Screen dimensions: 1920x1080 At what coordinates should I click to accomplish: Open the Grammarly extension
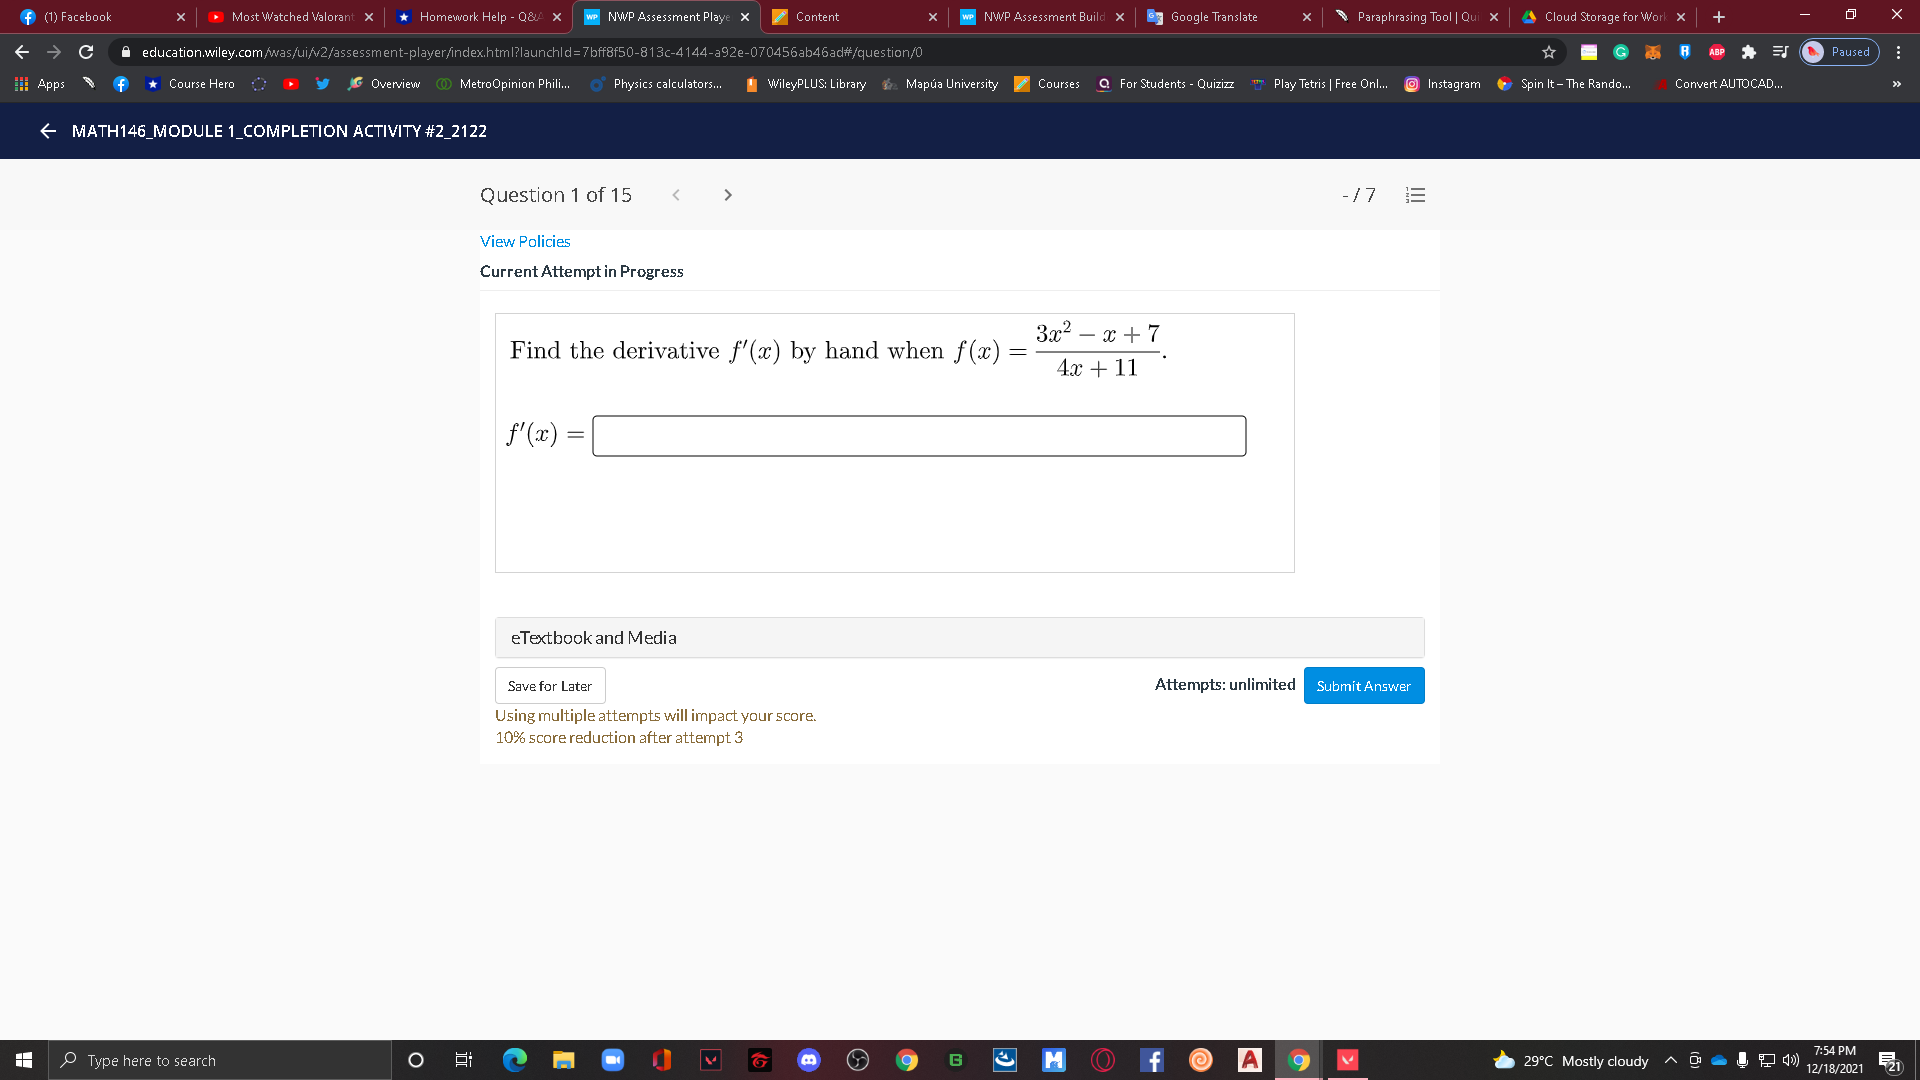(1621, 52)
